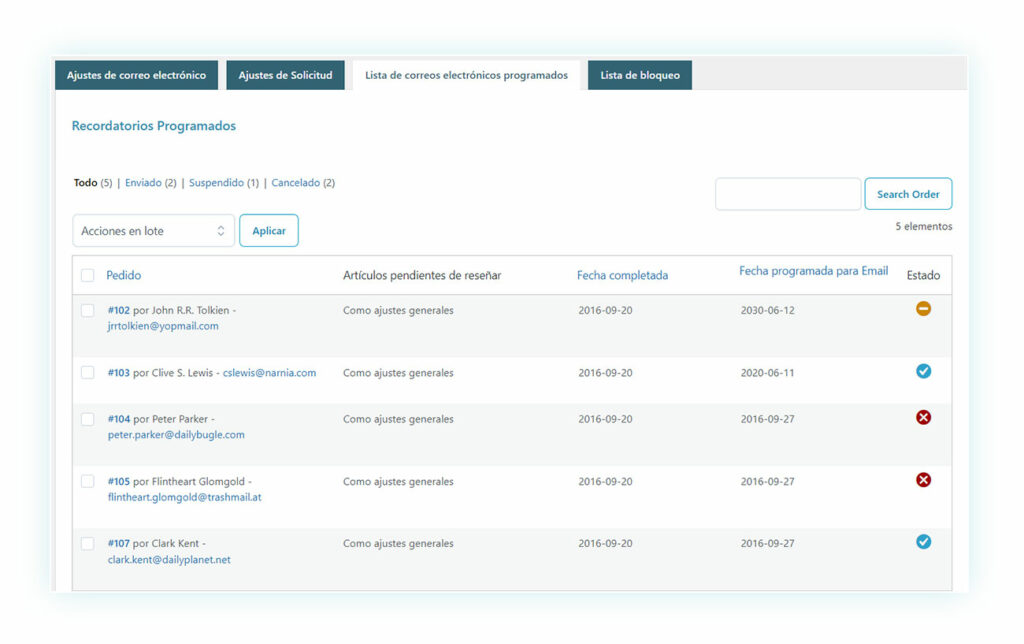The height and width of the screenshot is (644, 1024).
Task: Open order #107 link
Action: [119, 543]
